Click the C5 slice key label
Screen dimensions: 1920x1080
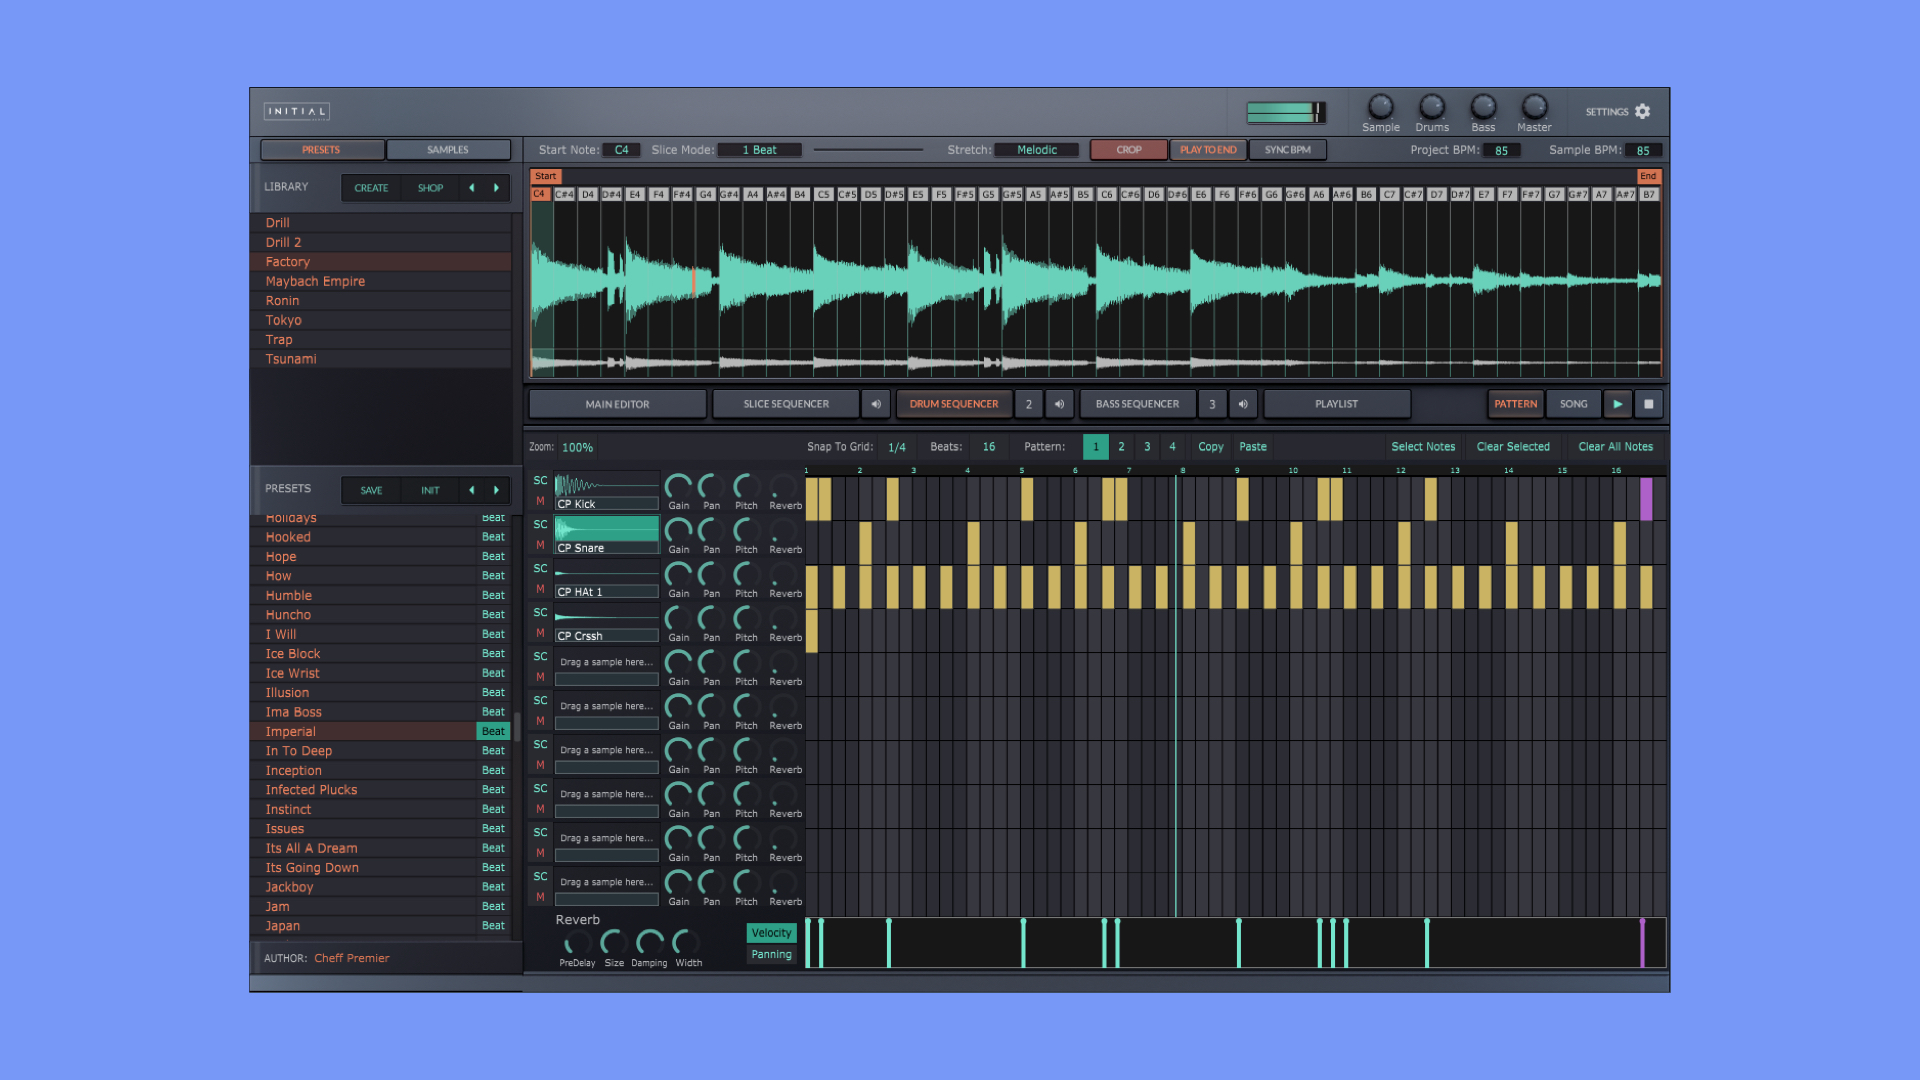(823, 195)
